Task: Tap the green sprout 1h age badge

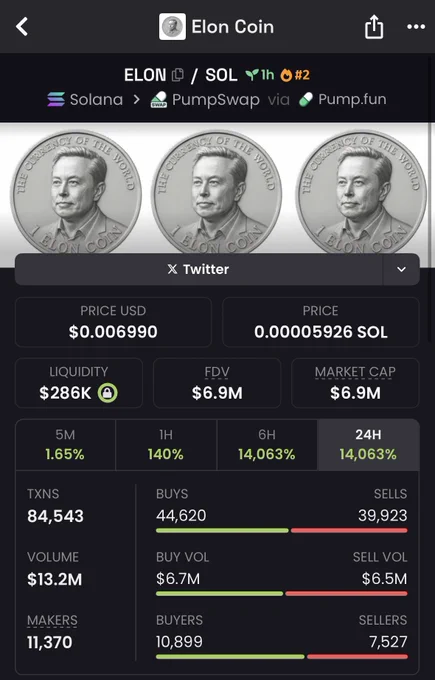Action: point(260,75)
